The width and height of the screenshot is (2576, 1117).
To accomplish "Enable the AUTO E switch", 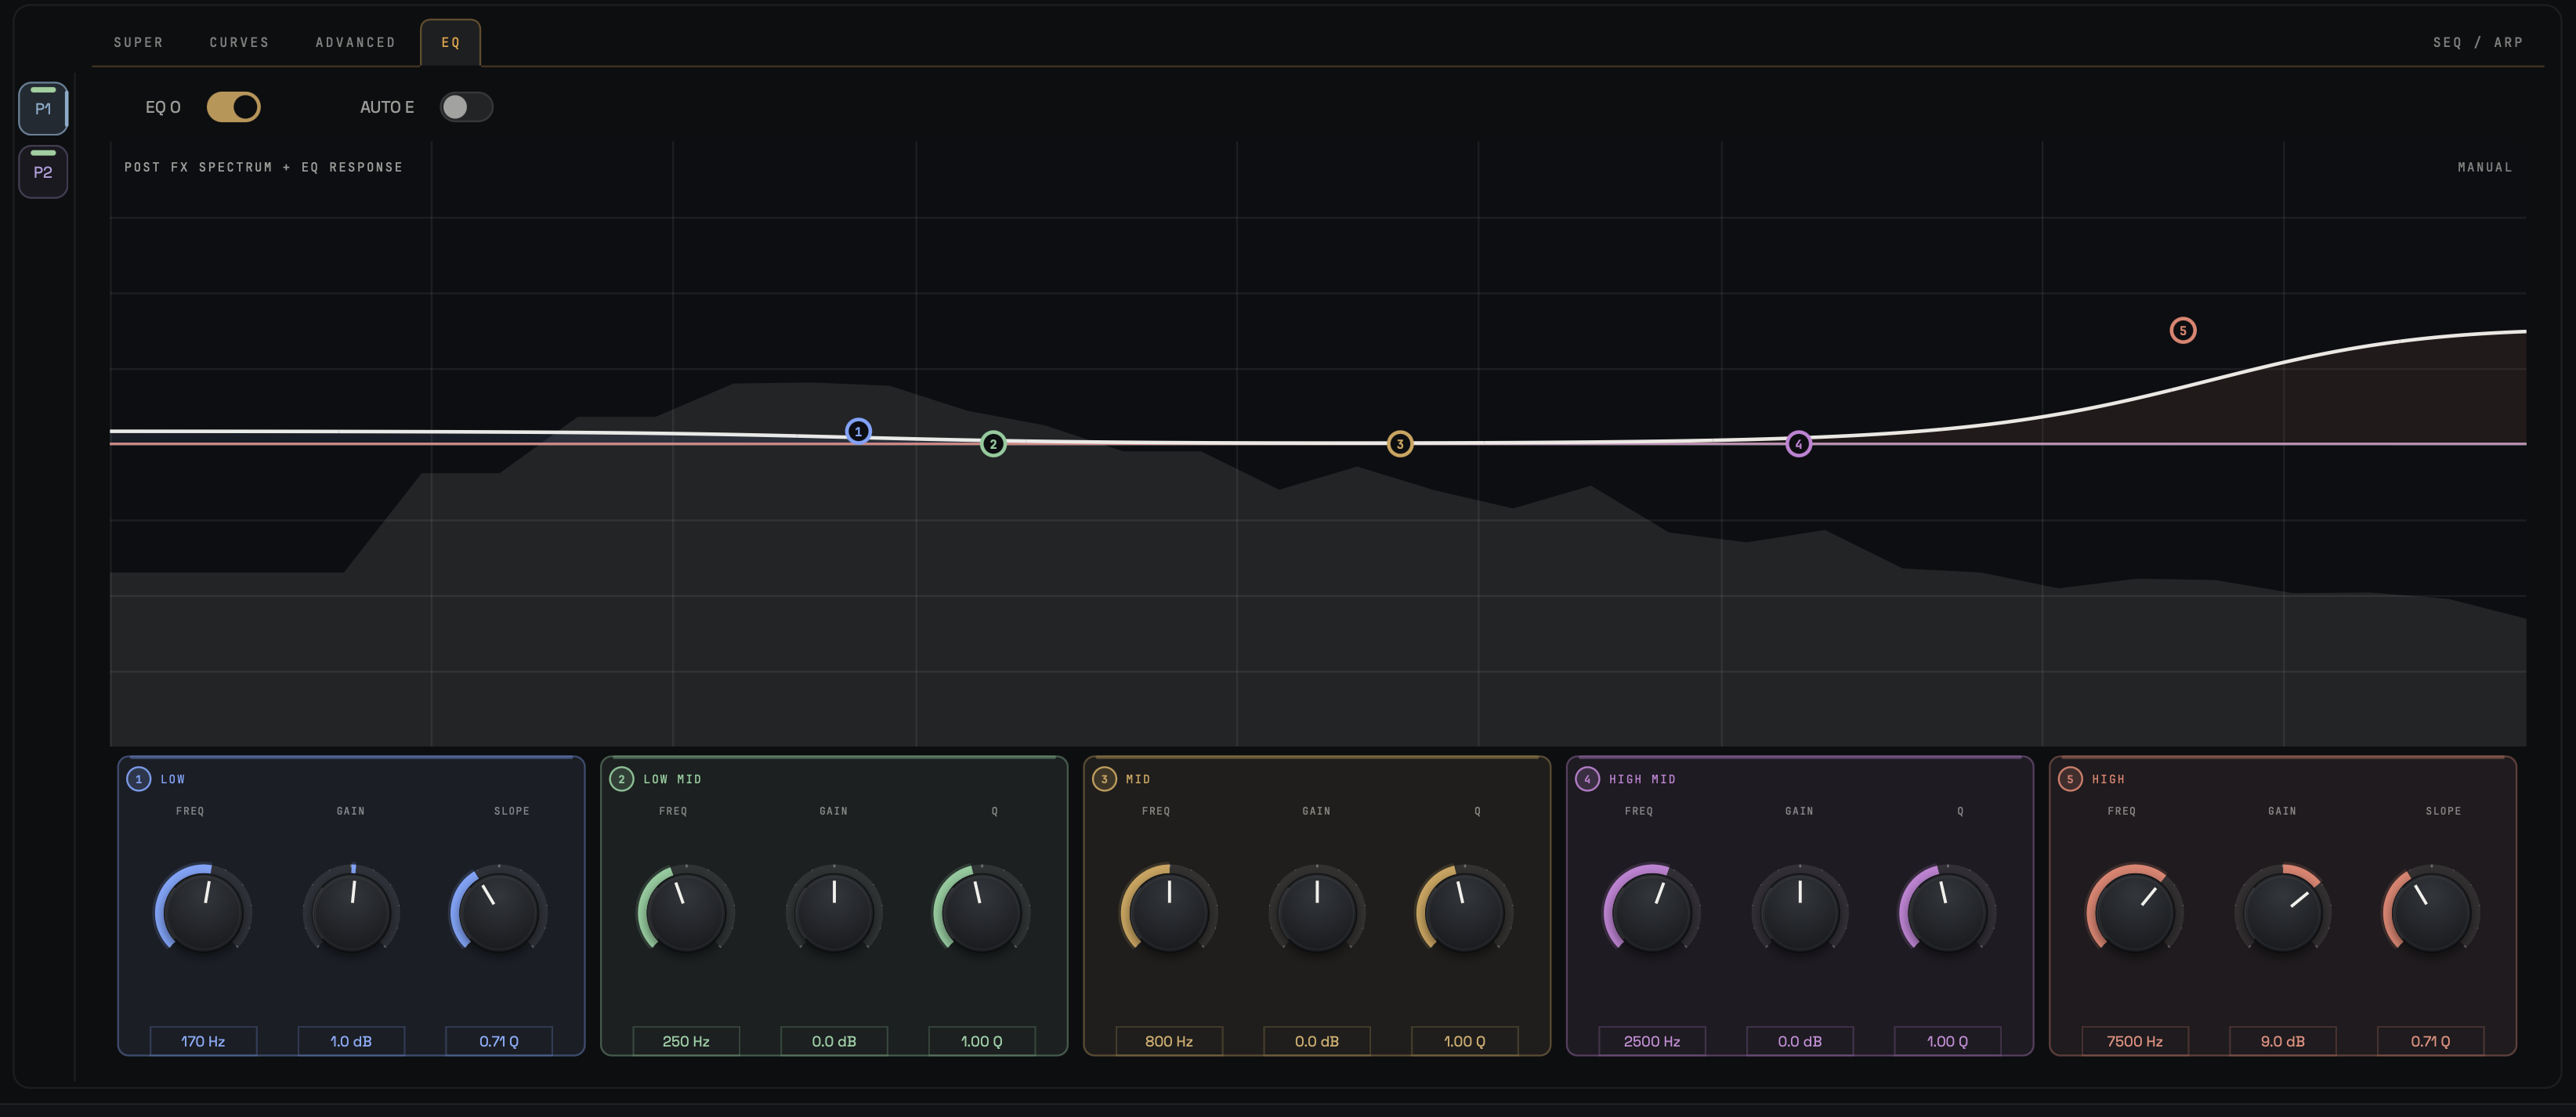I will pos(466,107).
